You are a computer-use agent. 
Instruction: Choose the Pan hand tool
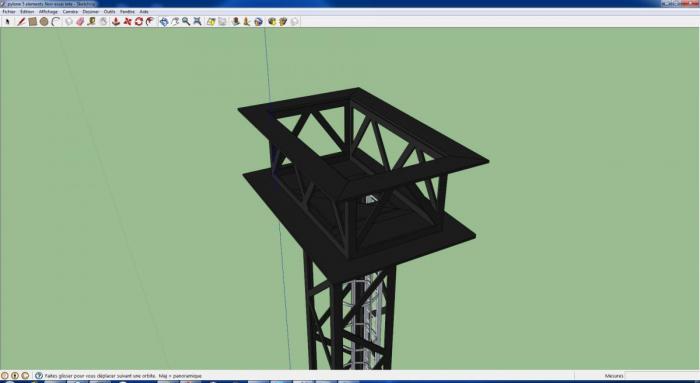click(175, 21)
